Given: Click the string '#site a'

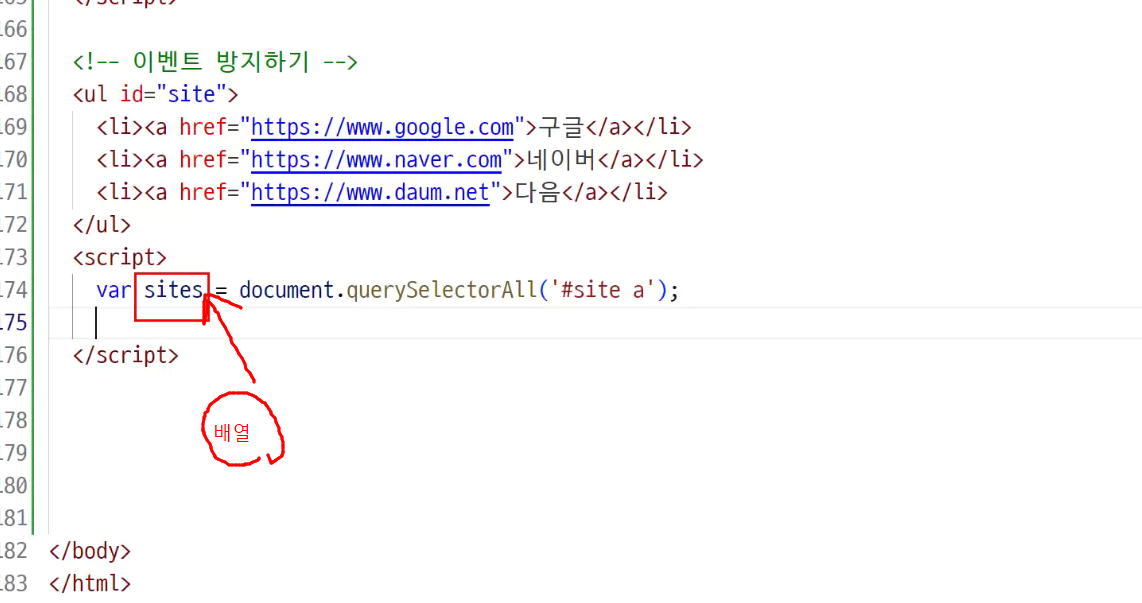Looking at the screenshot, I should [x=603, y=291].
